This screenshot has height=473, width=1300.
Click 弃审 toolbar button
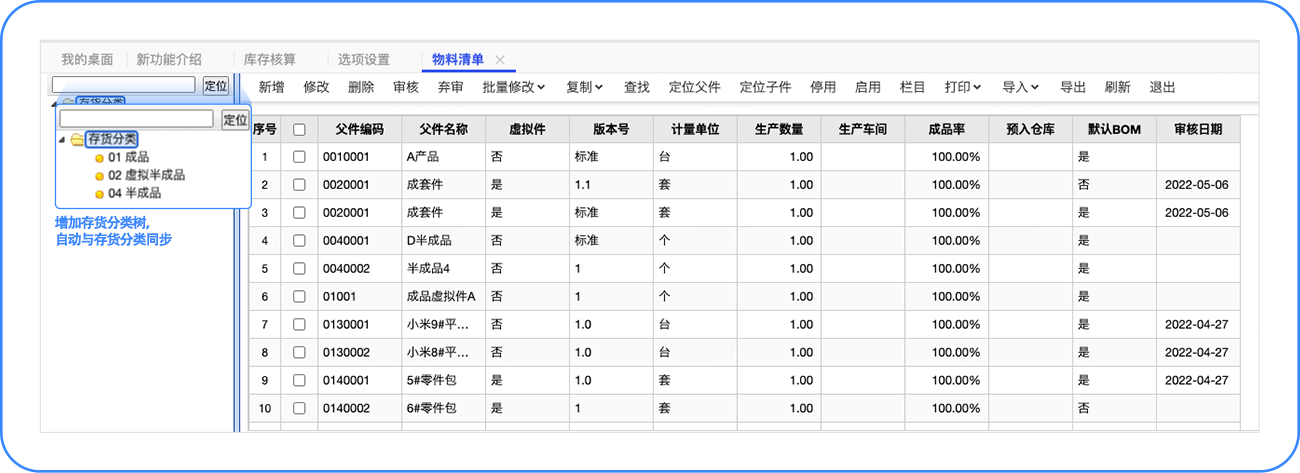(451, 87)
